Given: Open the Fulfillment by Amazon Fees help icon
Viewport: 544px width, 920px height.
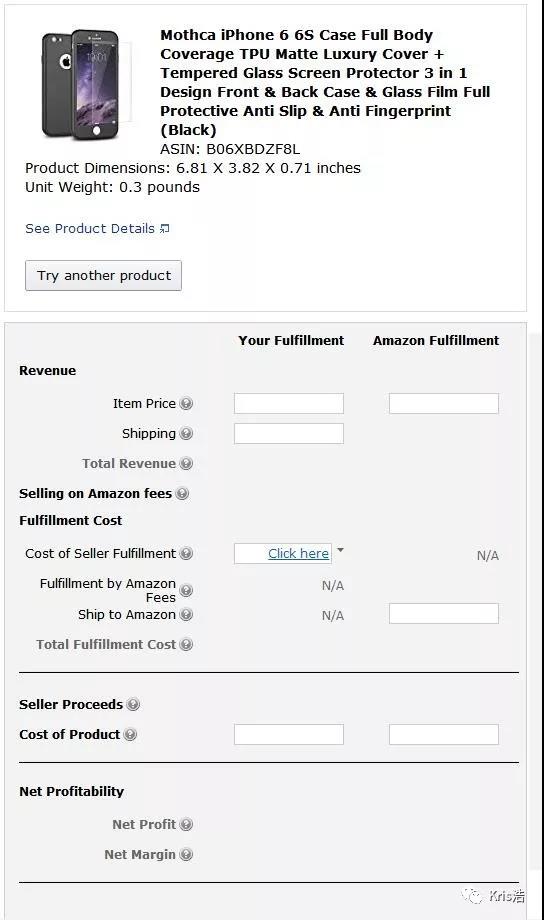Looking at the screenshot, I should coord(186,590).
